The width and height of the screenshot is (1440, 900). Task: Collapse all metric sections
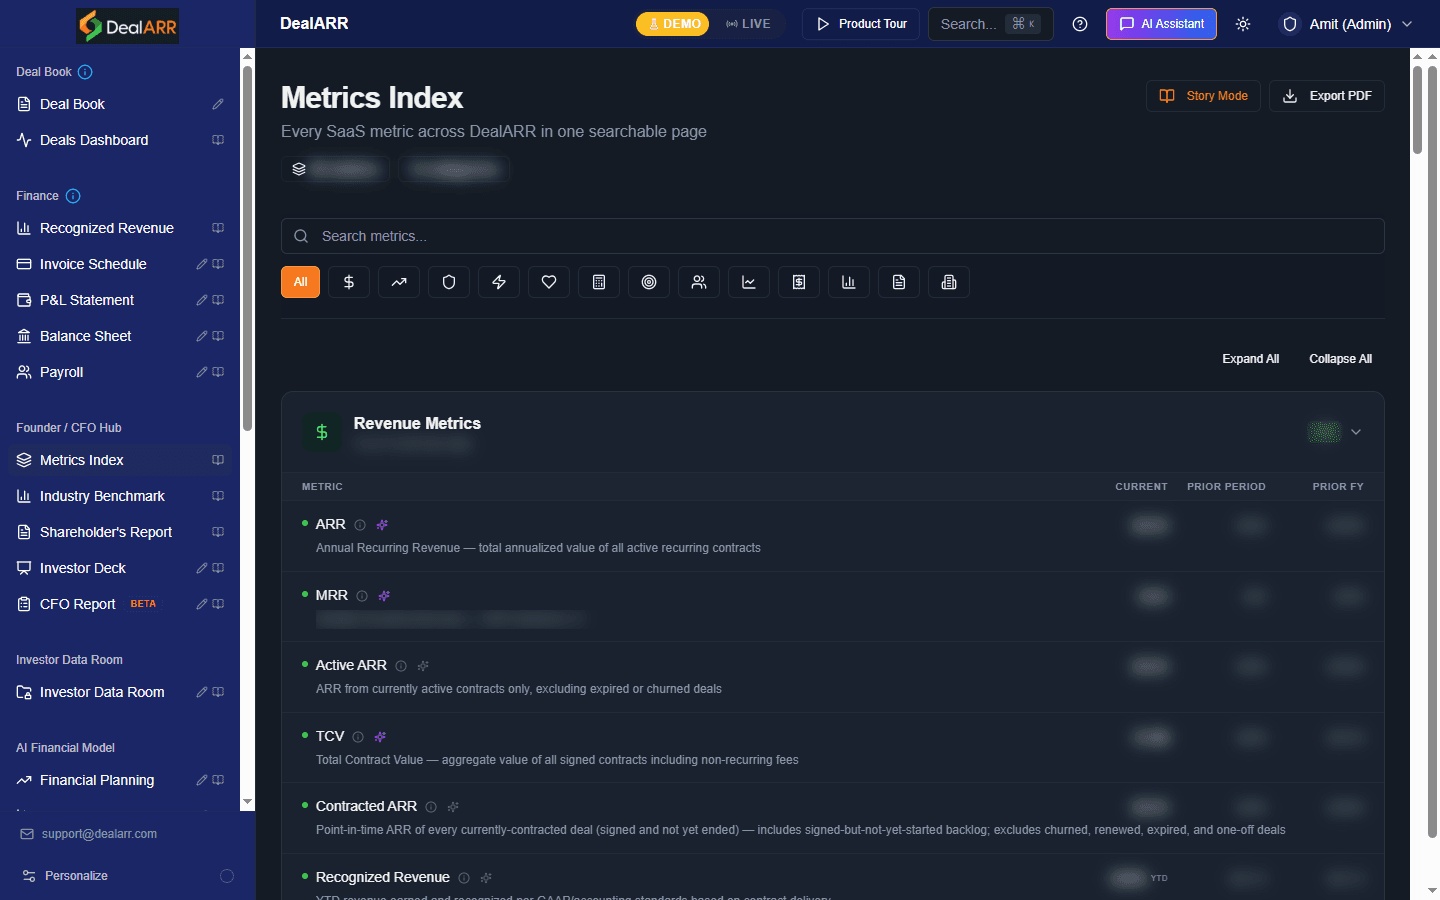coord(1340,359)
